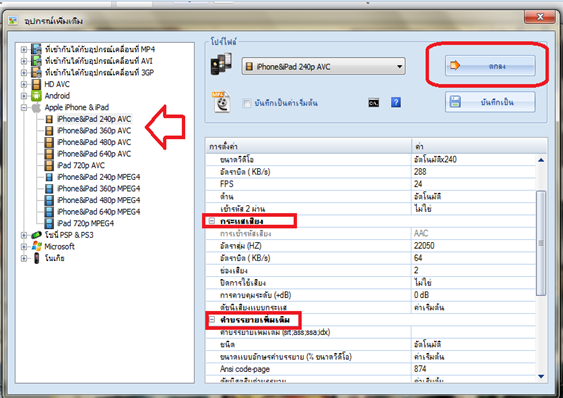Viewport: 563px width, 398px height.
Task: Close the dialog with the X button
Action: click(540, 17)
